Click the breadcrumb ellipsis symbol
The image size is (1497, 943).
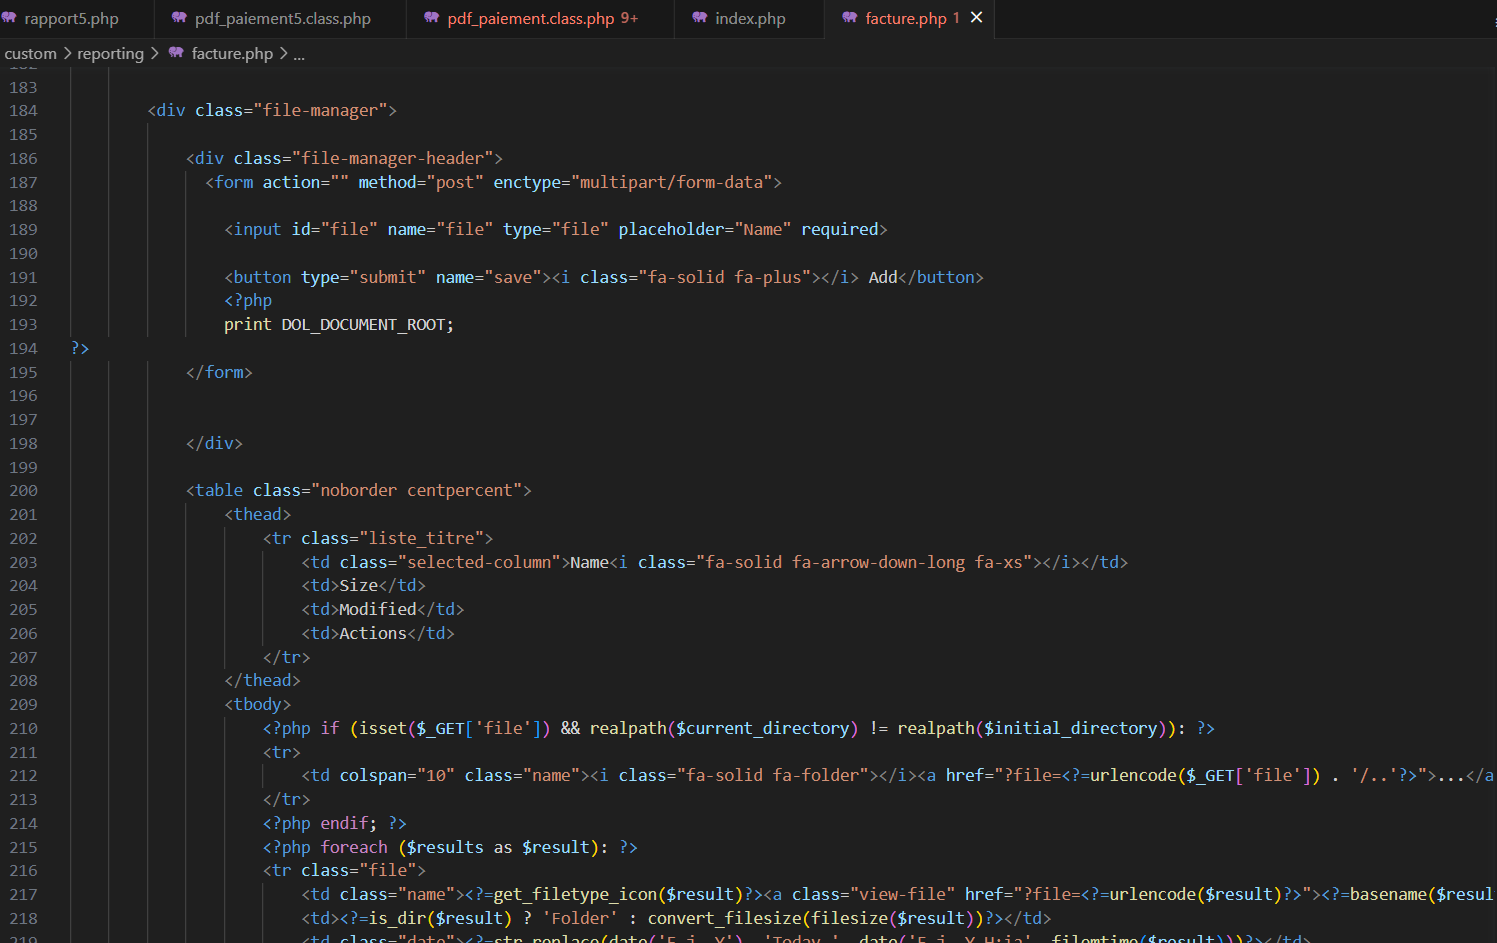(x=299, y=54)
